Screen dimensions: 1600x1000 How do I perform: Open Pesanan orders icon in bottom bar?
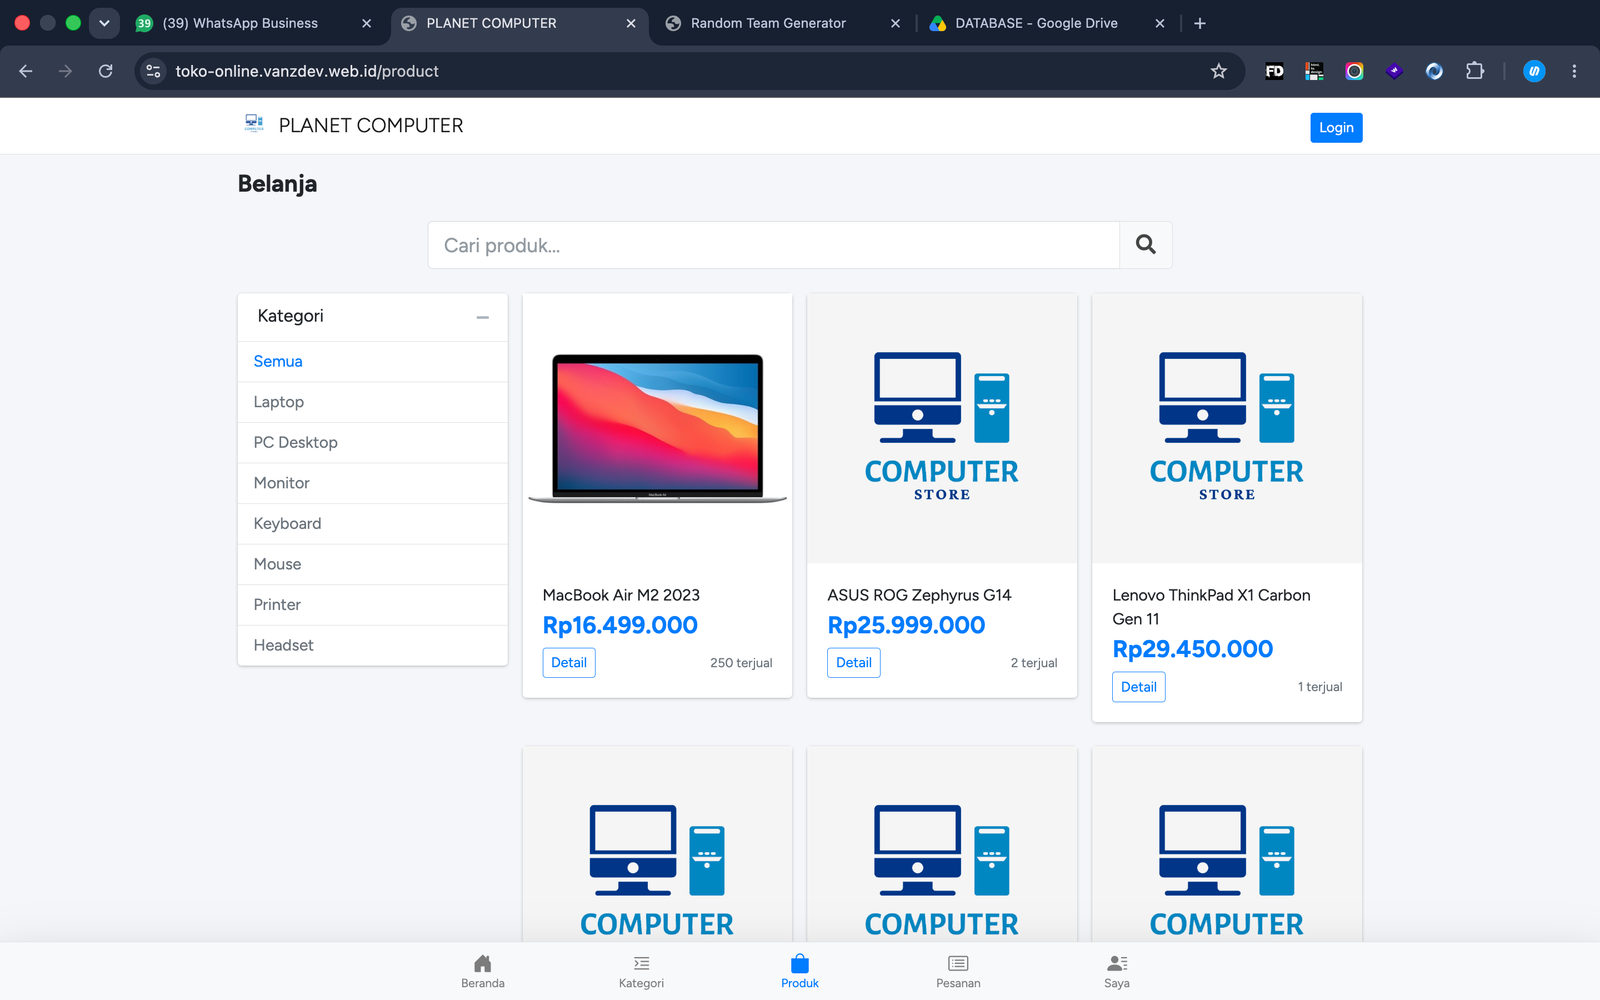point(958,964)
